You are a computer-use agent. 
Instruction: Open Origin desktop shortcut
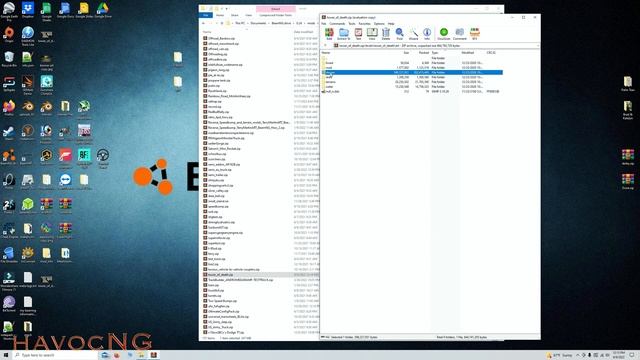pyautogui.click(x=9, y=35)
